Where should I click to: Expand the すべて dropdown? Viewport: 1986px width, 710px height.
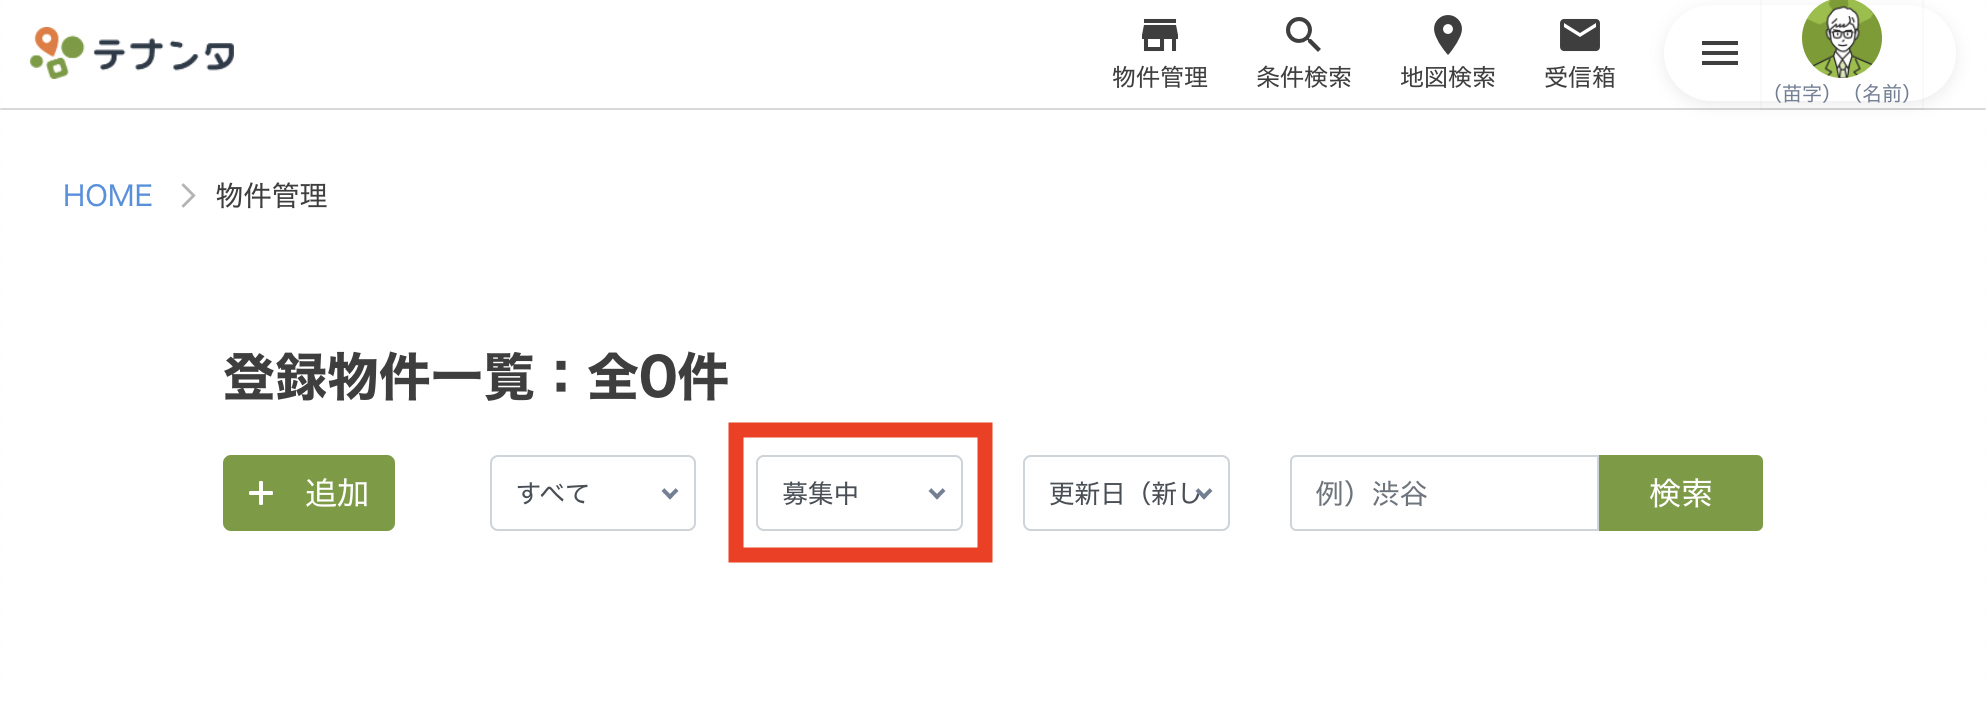pos(593,493)
